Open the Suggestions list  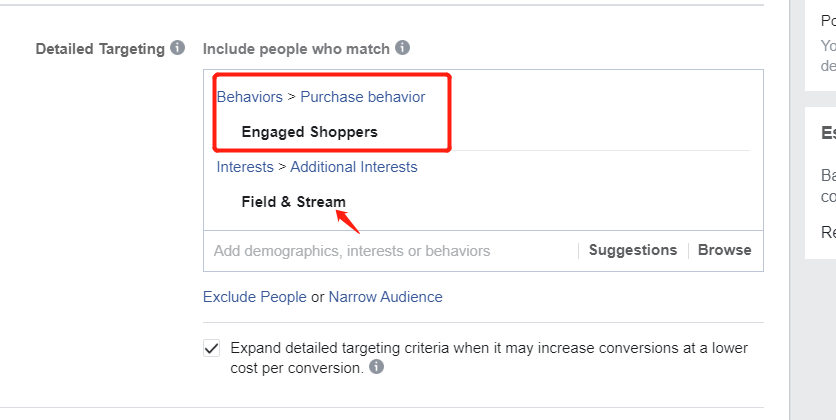coord(633,250)
